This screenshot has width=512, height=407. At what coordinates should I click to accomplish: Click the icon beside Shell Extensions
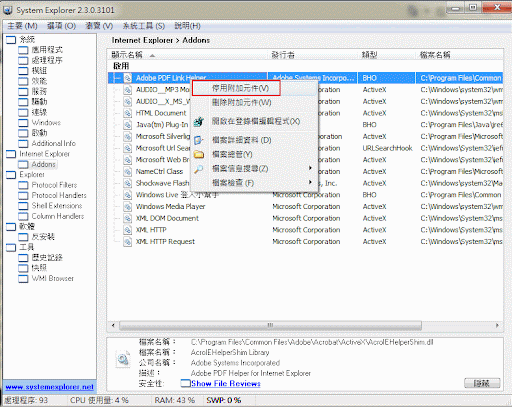pyautogui.click(x=23, y=206)
